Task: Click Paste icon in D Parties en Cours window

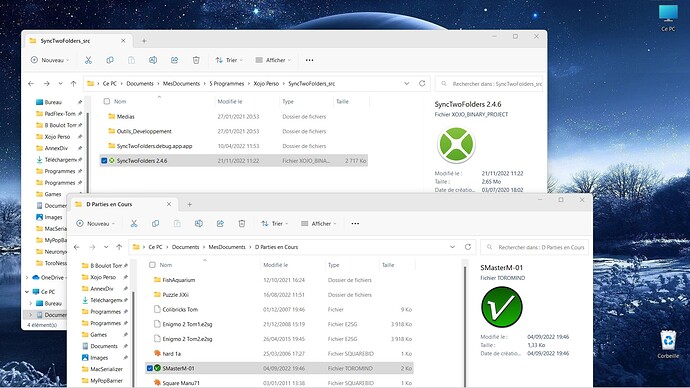Action: [x=177, y=223]
